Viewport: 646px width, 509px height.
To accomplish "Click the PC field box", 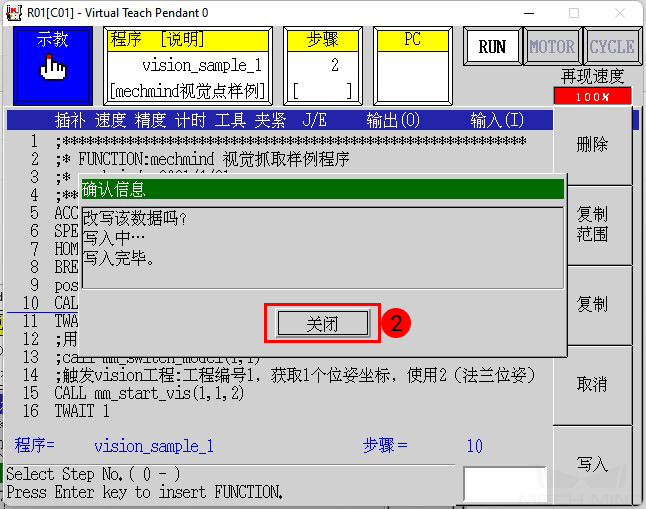I will 413,66.
